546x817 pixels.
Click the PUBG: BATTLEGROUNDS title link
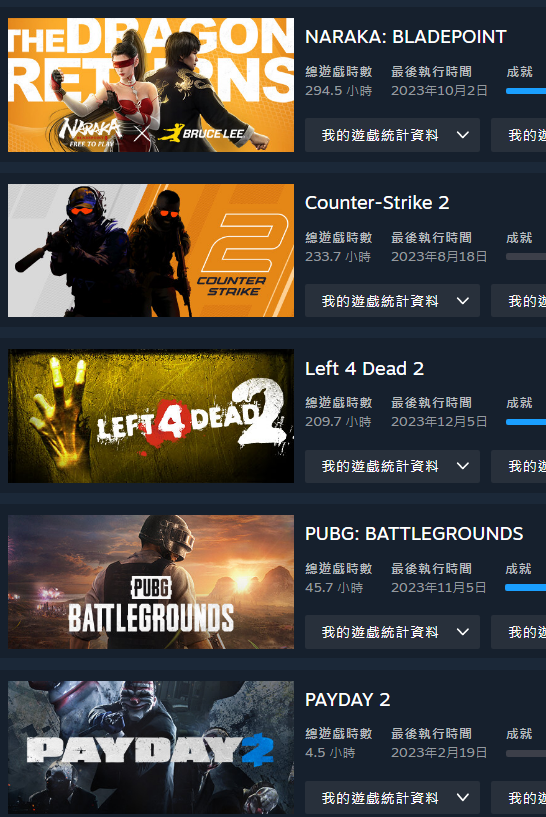[x=414, y=534]
